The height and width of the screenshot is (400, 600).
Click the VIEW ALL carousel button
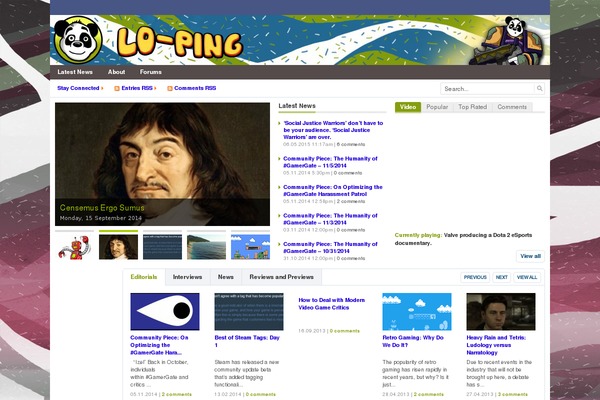click(527, 277)
